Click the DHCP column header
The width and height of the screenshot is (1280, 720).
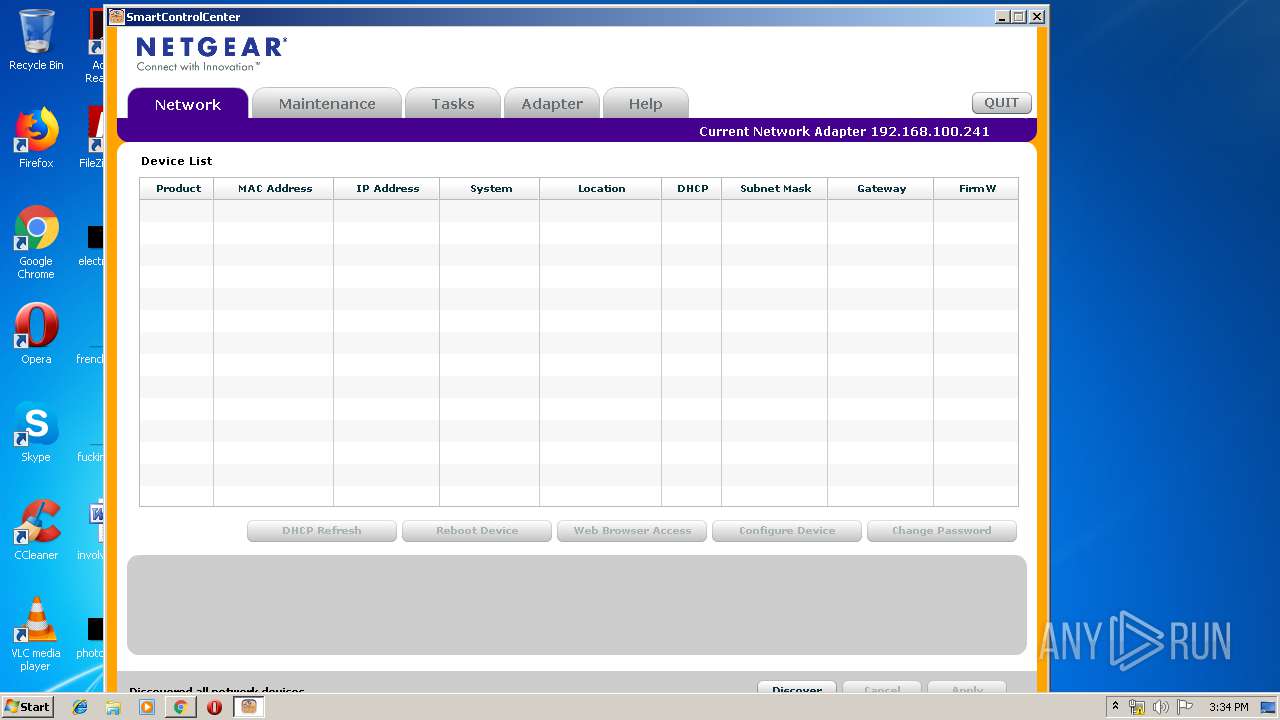pos(692,188)
